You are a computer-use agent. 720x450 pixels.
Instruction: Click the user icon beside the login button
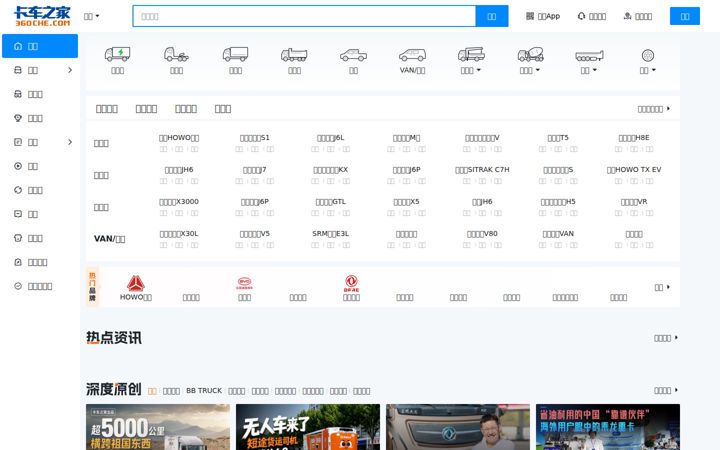627,16
